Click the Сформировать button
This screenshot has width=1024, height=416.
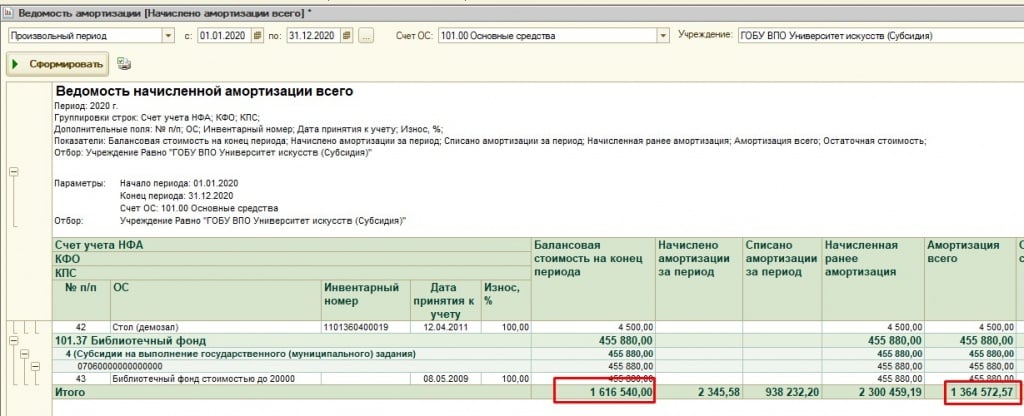click(x=57, y=65)
